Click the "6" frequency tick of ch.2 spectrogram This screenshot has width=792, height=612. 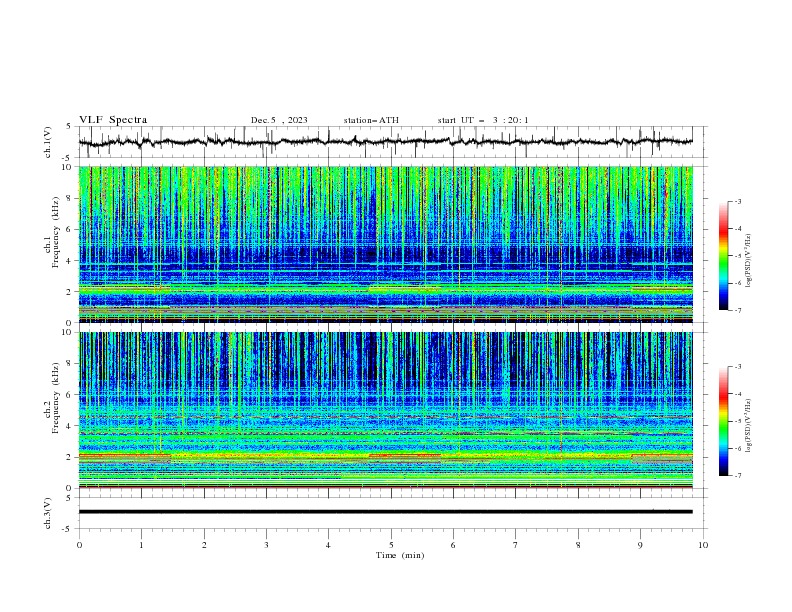click(x=70, y=395)
